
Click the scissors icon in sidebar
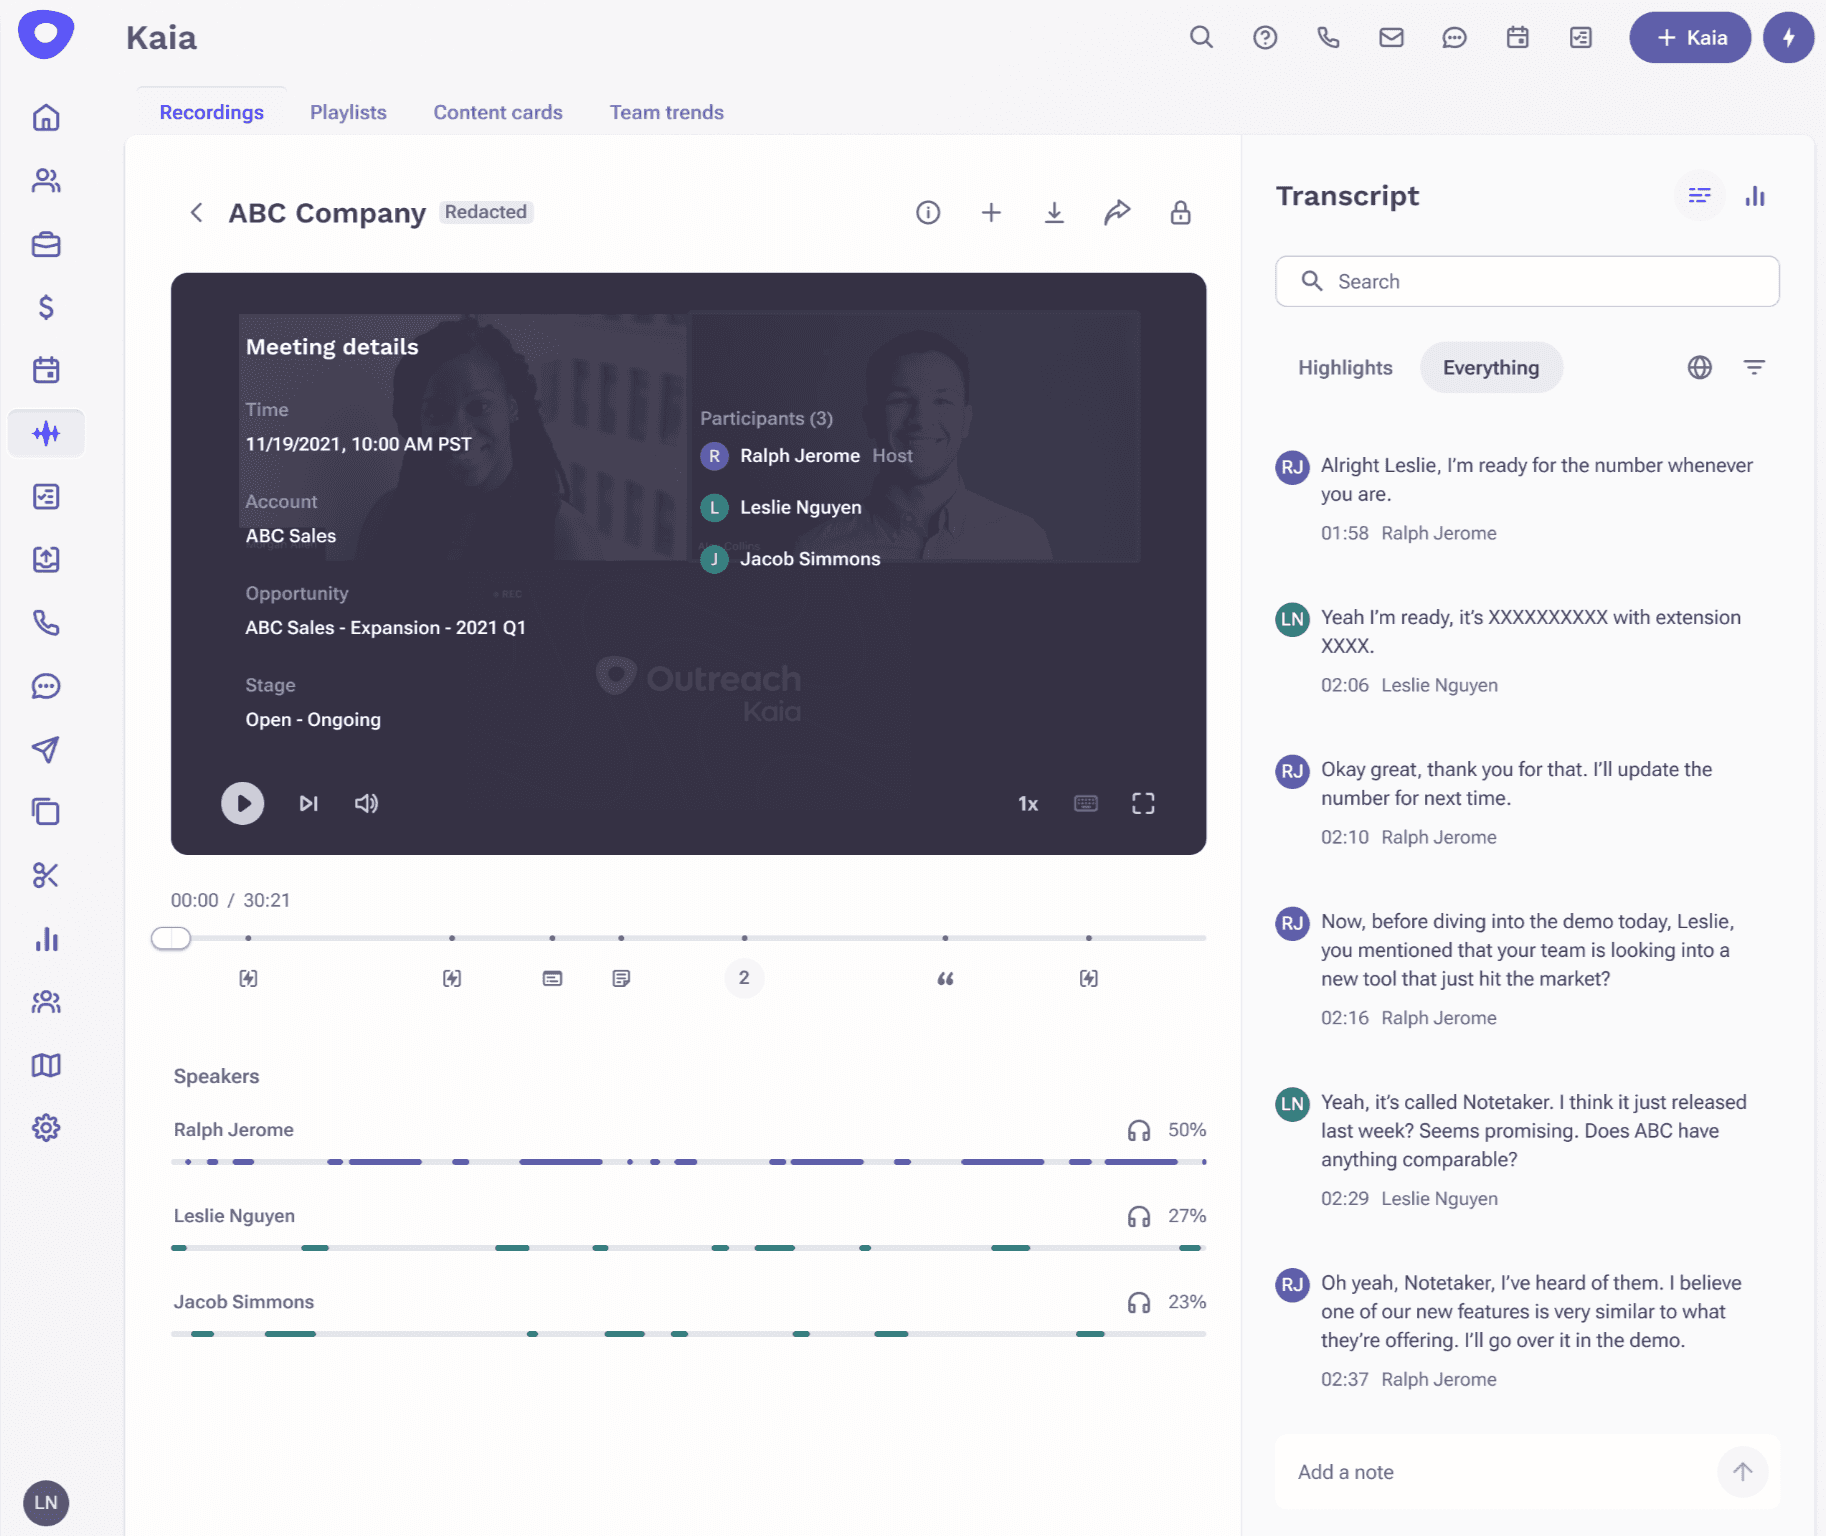click(x=46, y=876)
